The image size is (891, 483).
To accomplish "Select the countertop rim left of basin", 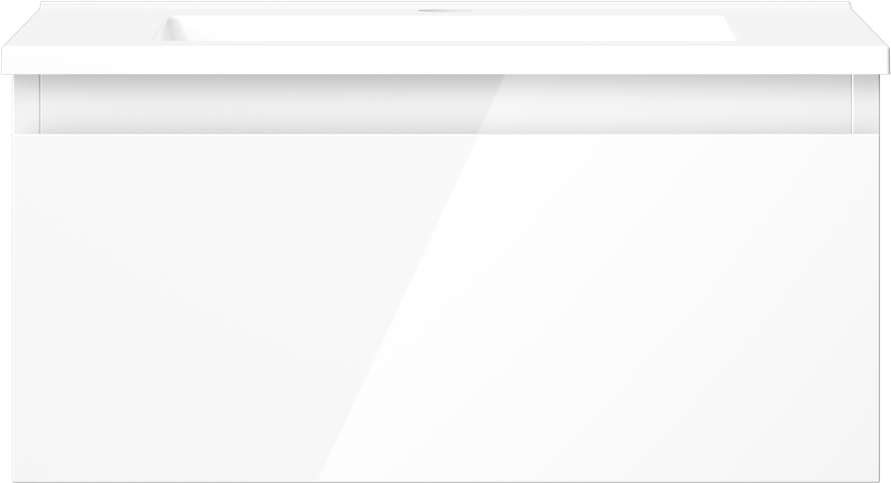I will [85, 27].
